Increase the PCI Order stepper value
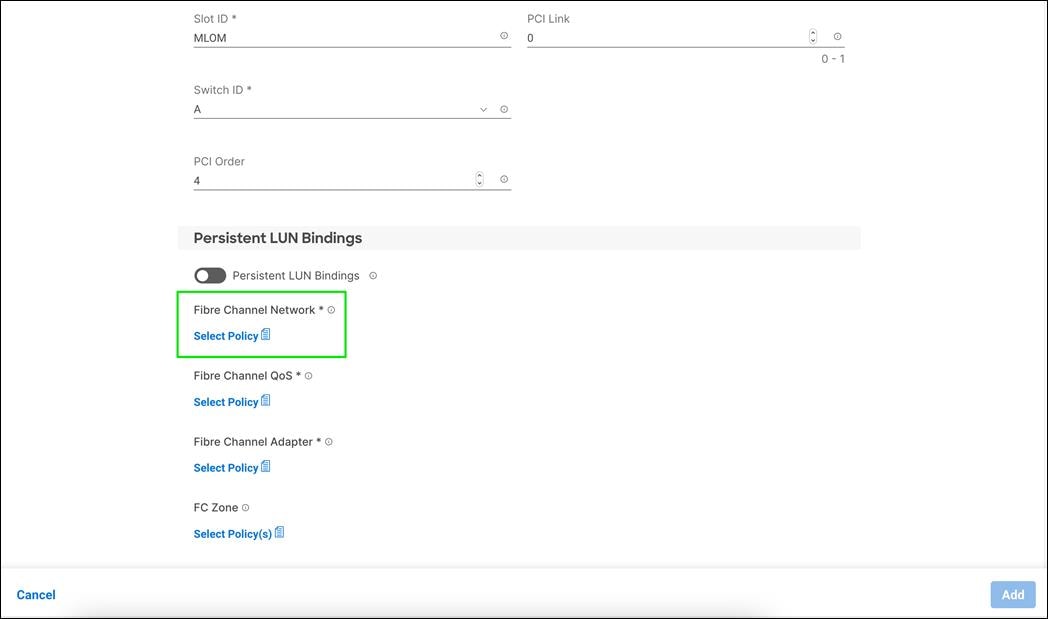The image size is (1048, 619). click(479, 175)
